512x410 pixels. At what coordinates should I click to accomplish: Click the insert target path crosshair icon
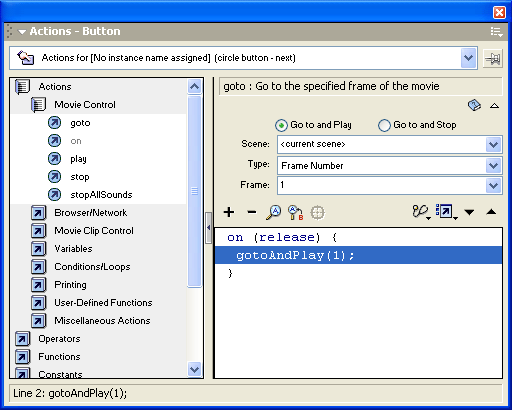[317, 212]
